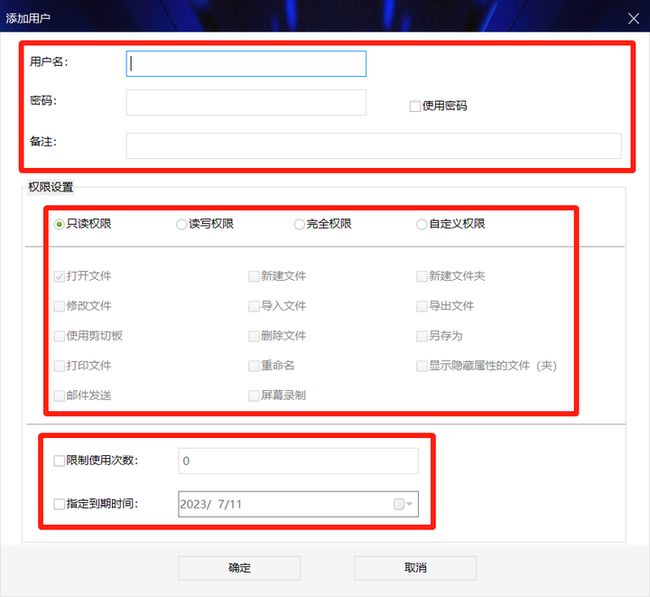Screen dimensions: 650x597
Task: Toggle the 导入文件 checkbox
Action: click(x=254, y=306)
